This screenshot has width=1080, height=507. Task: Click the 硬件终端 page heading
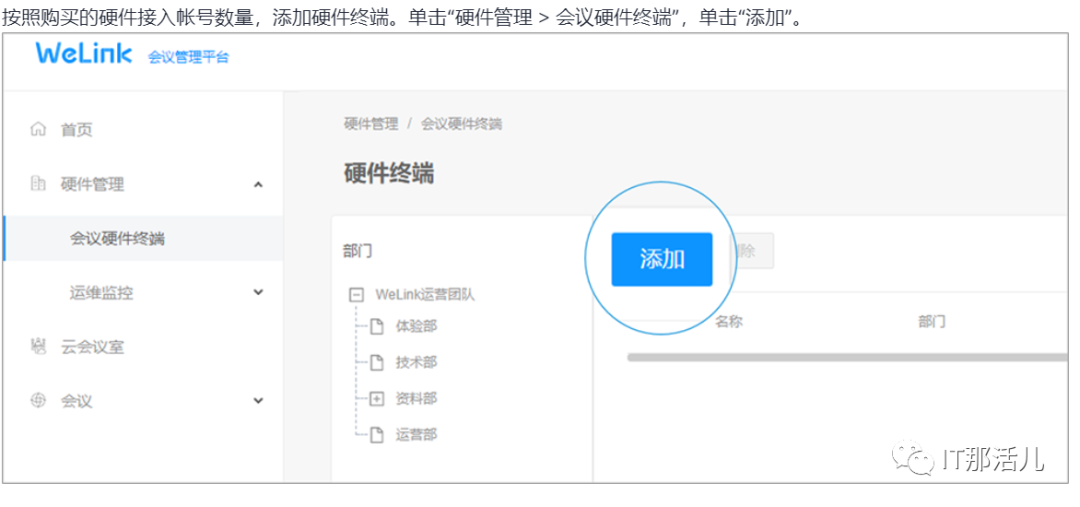coord(389,174)
